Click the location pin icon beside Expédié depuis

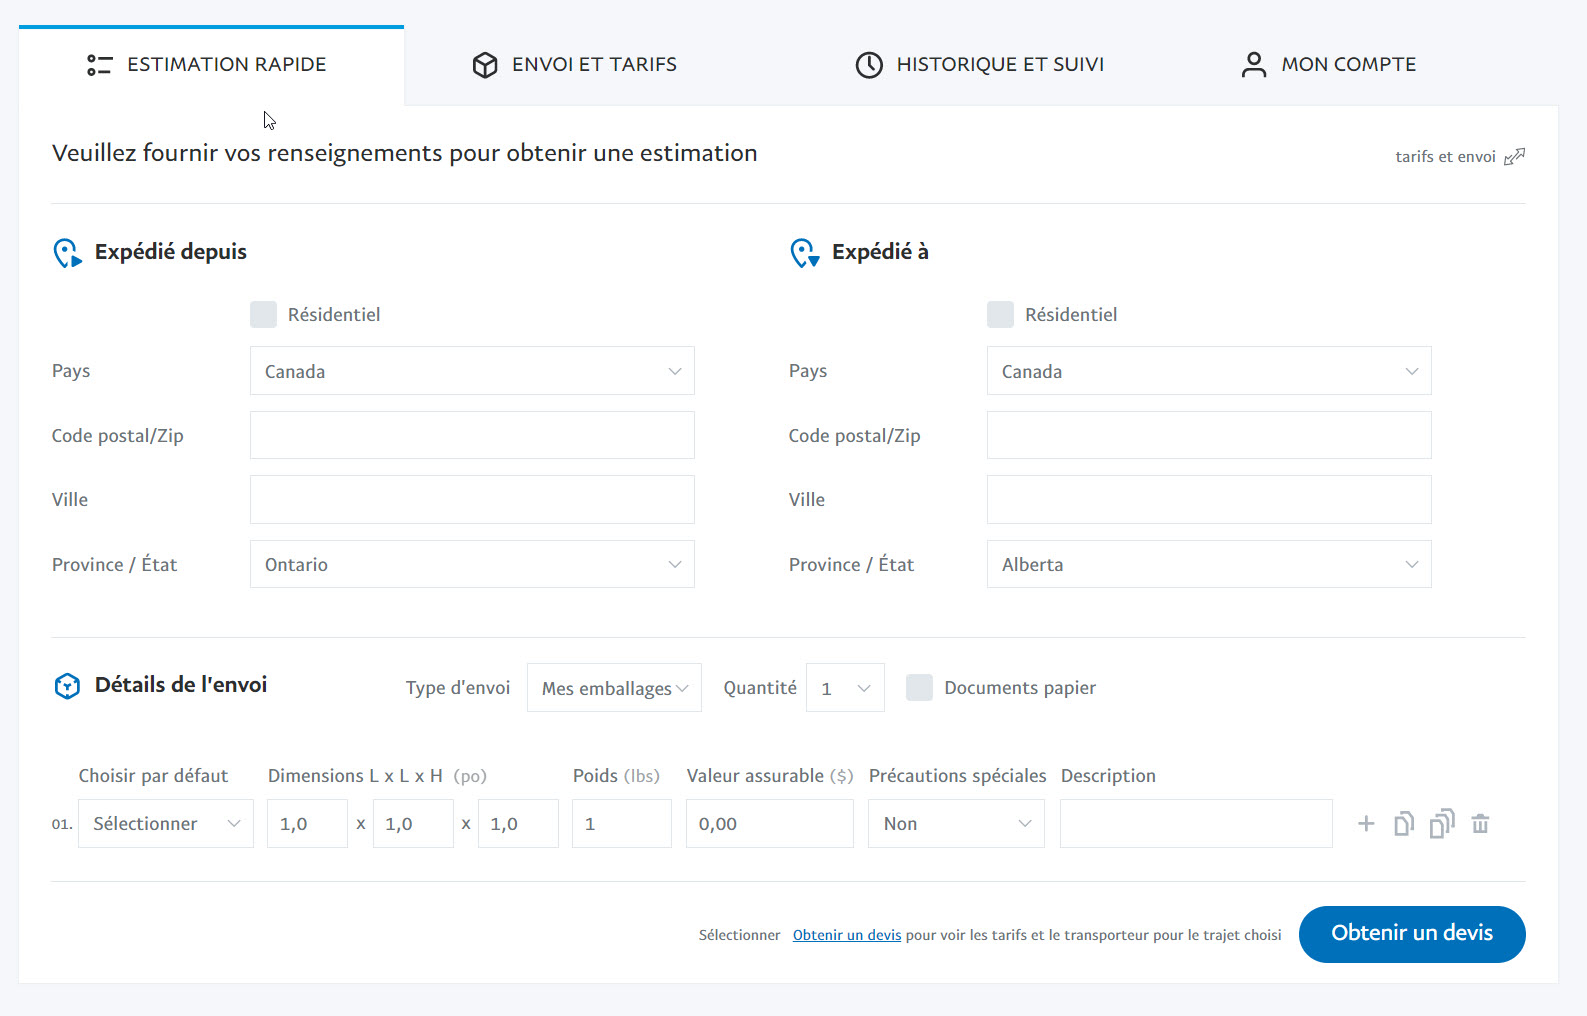(x=67, y=253)
